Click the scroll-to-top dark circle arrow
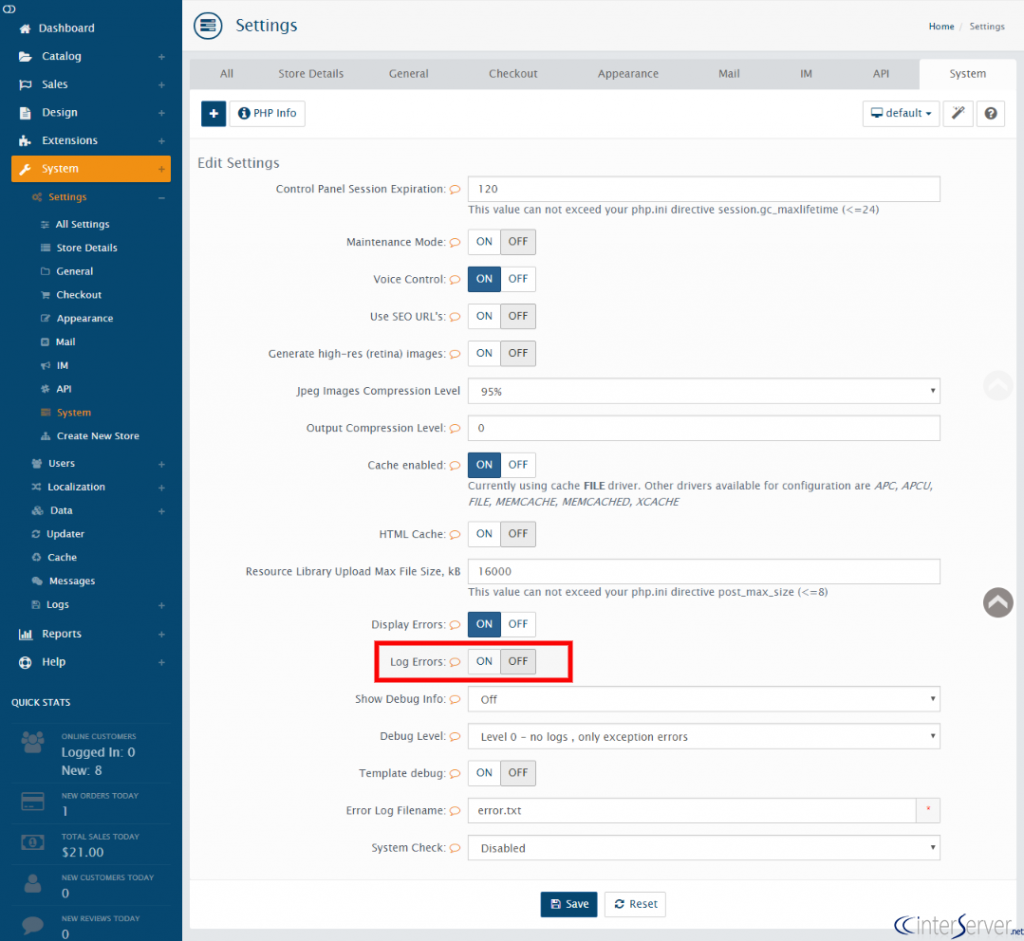The image size is (1024, 941). click(997, 602)
